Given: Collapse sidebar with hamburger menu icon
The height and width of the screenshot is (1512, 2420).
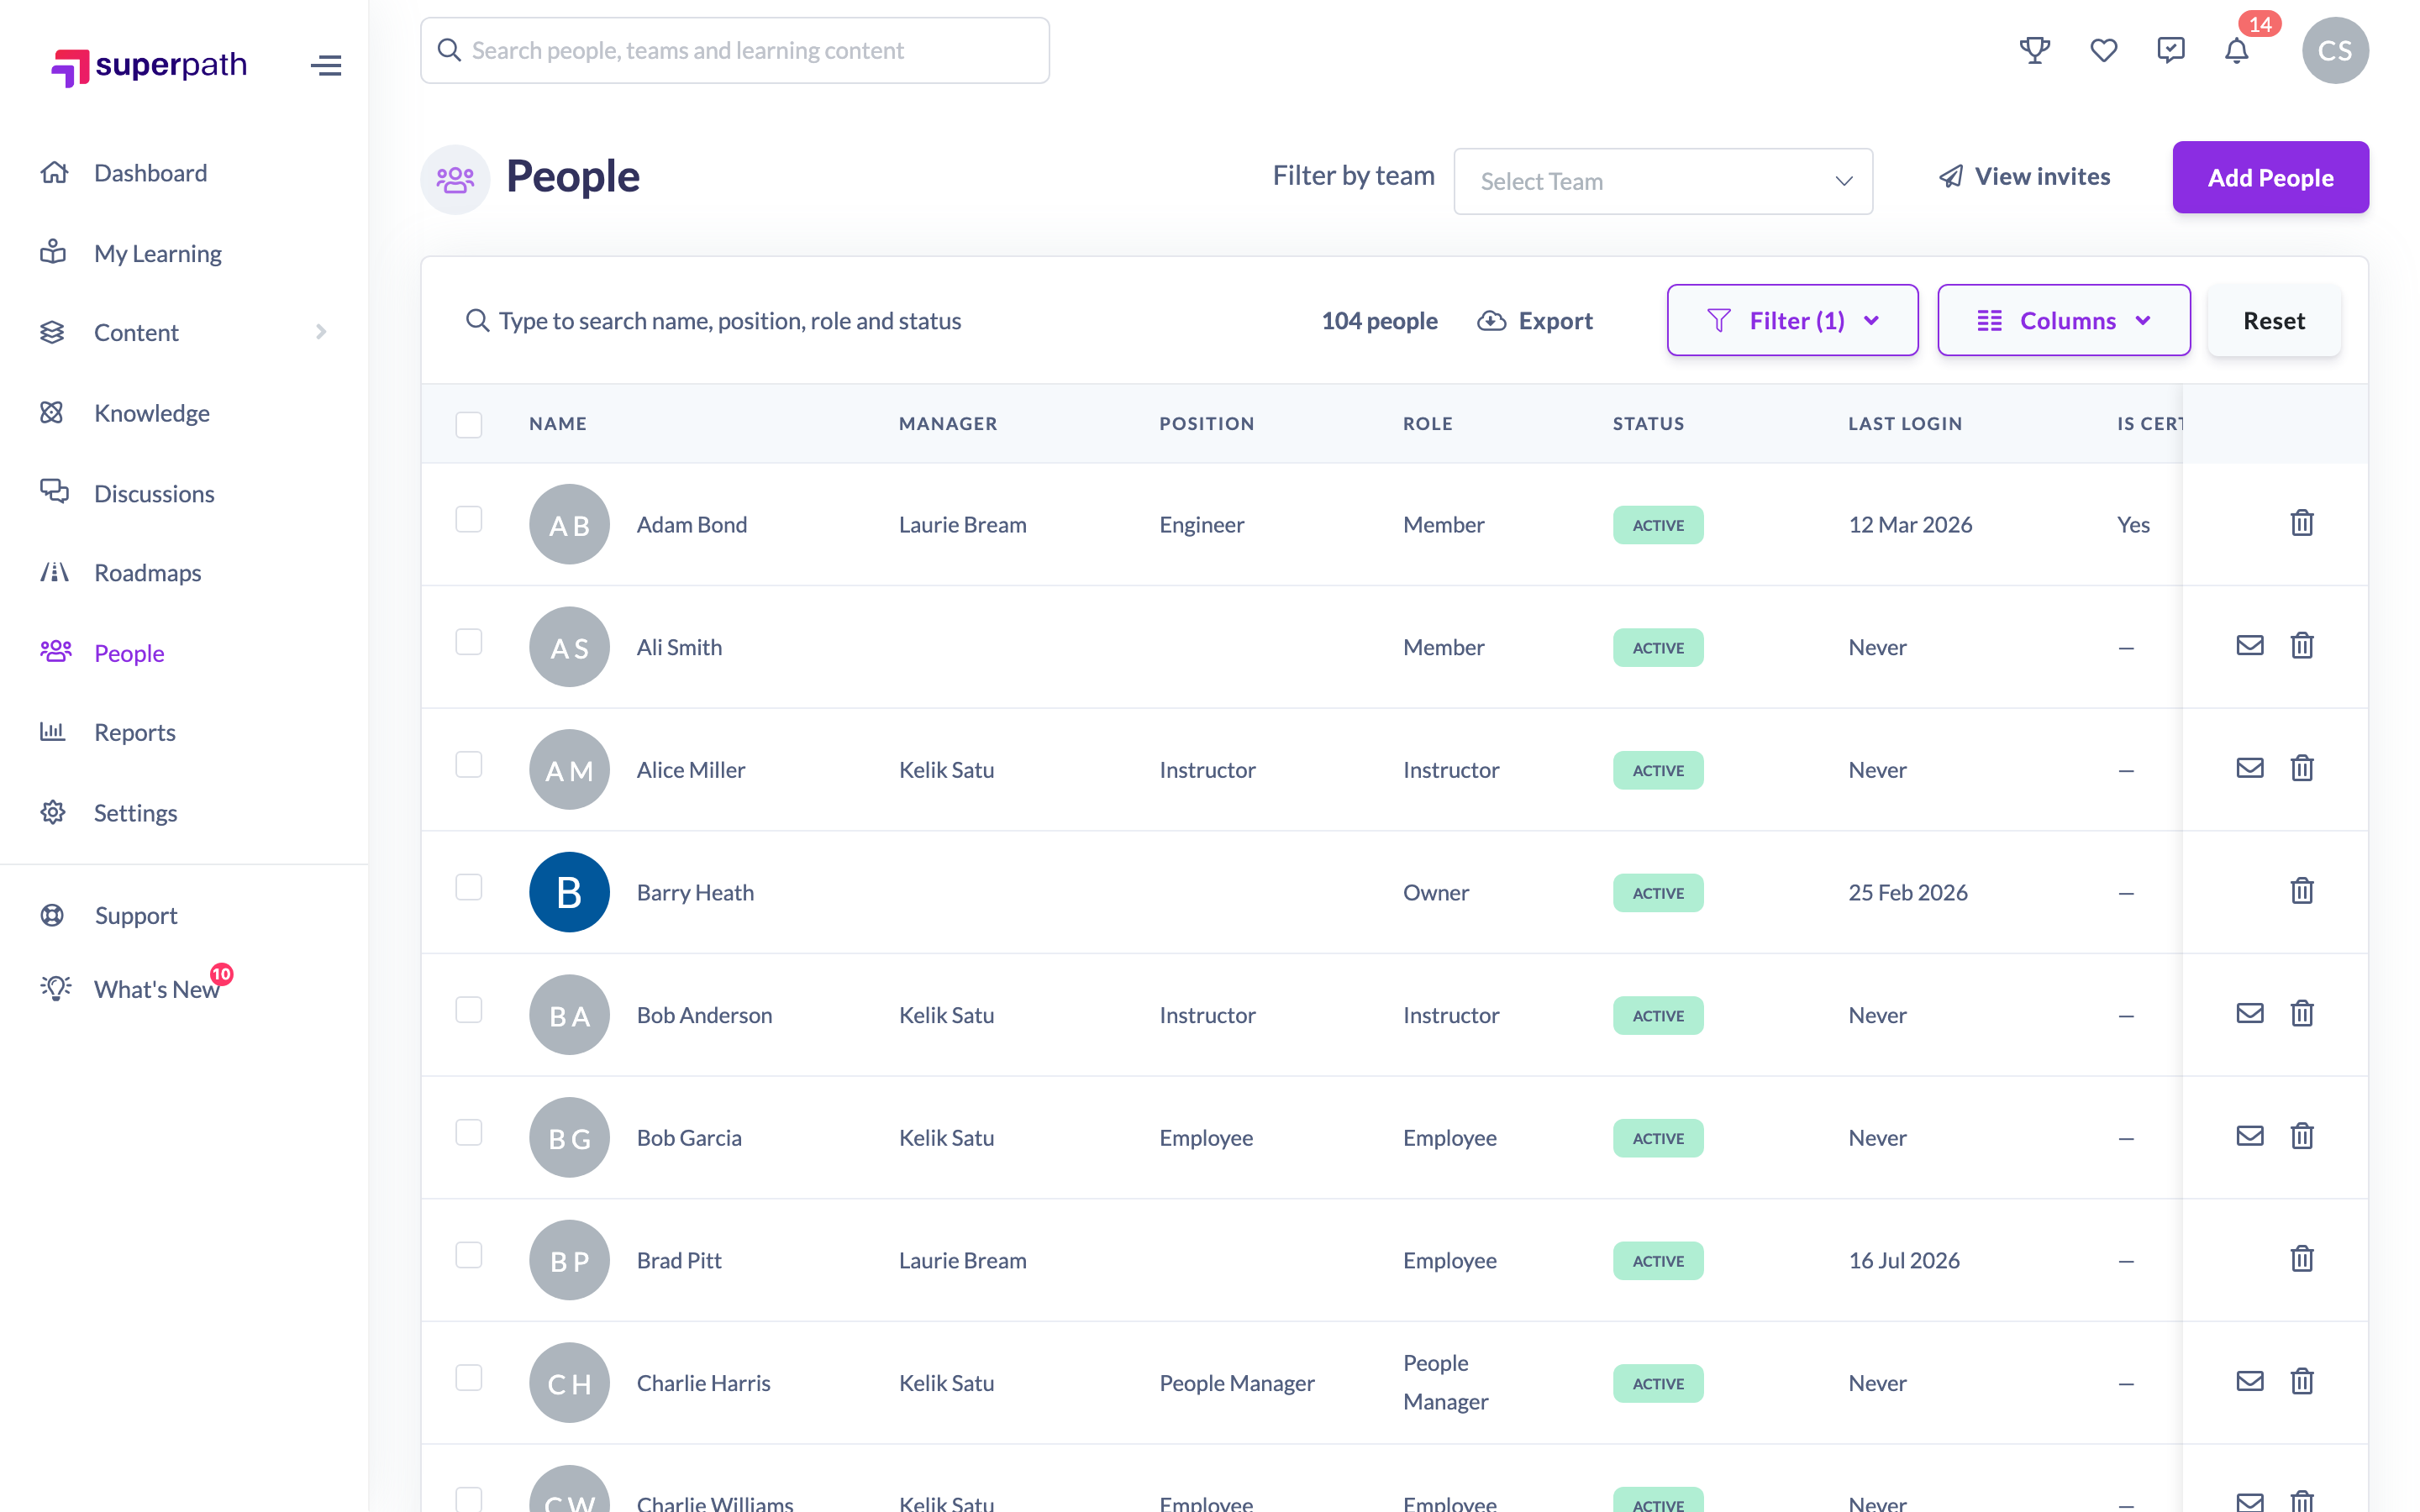Looking at the screenshot, I should click(326, 66).
